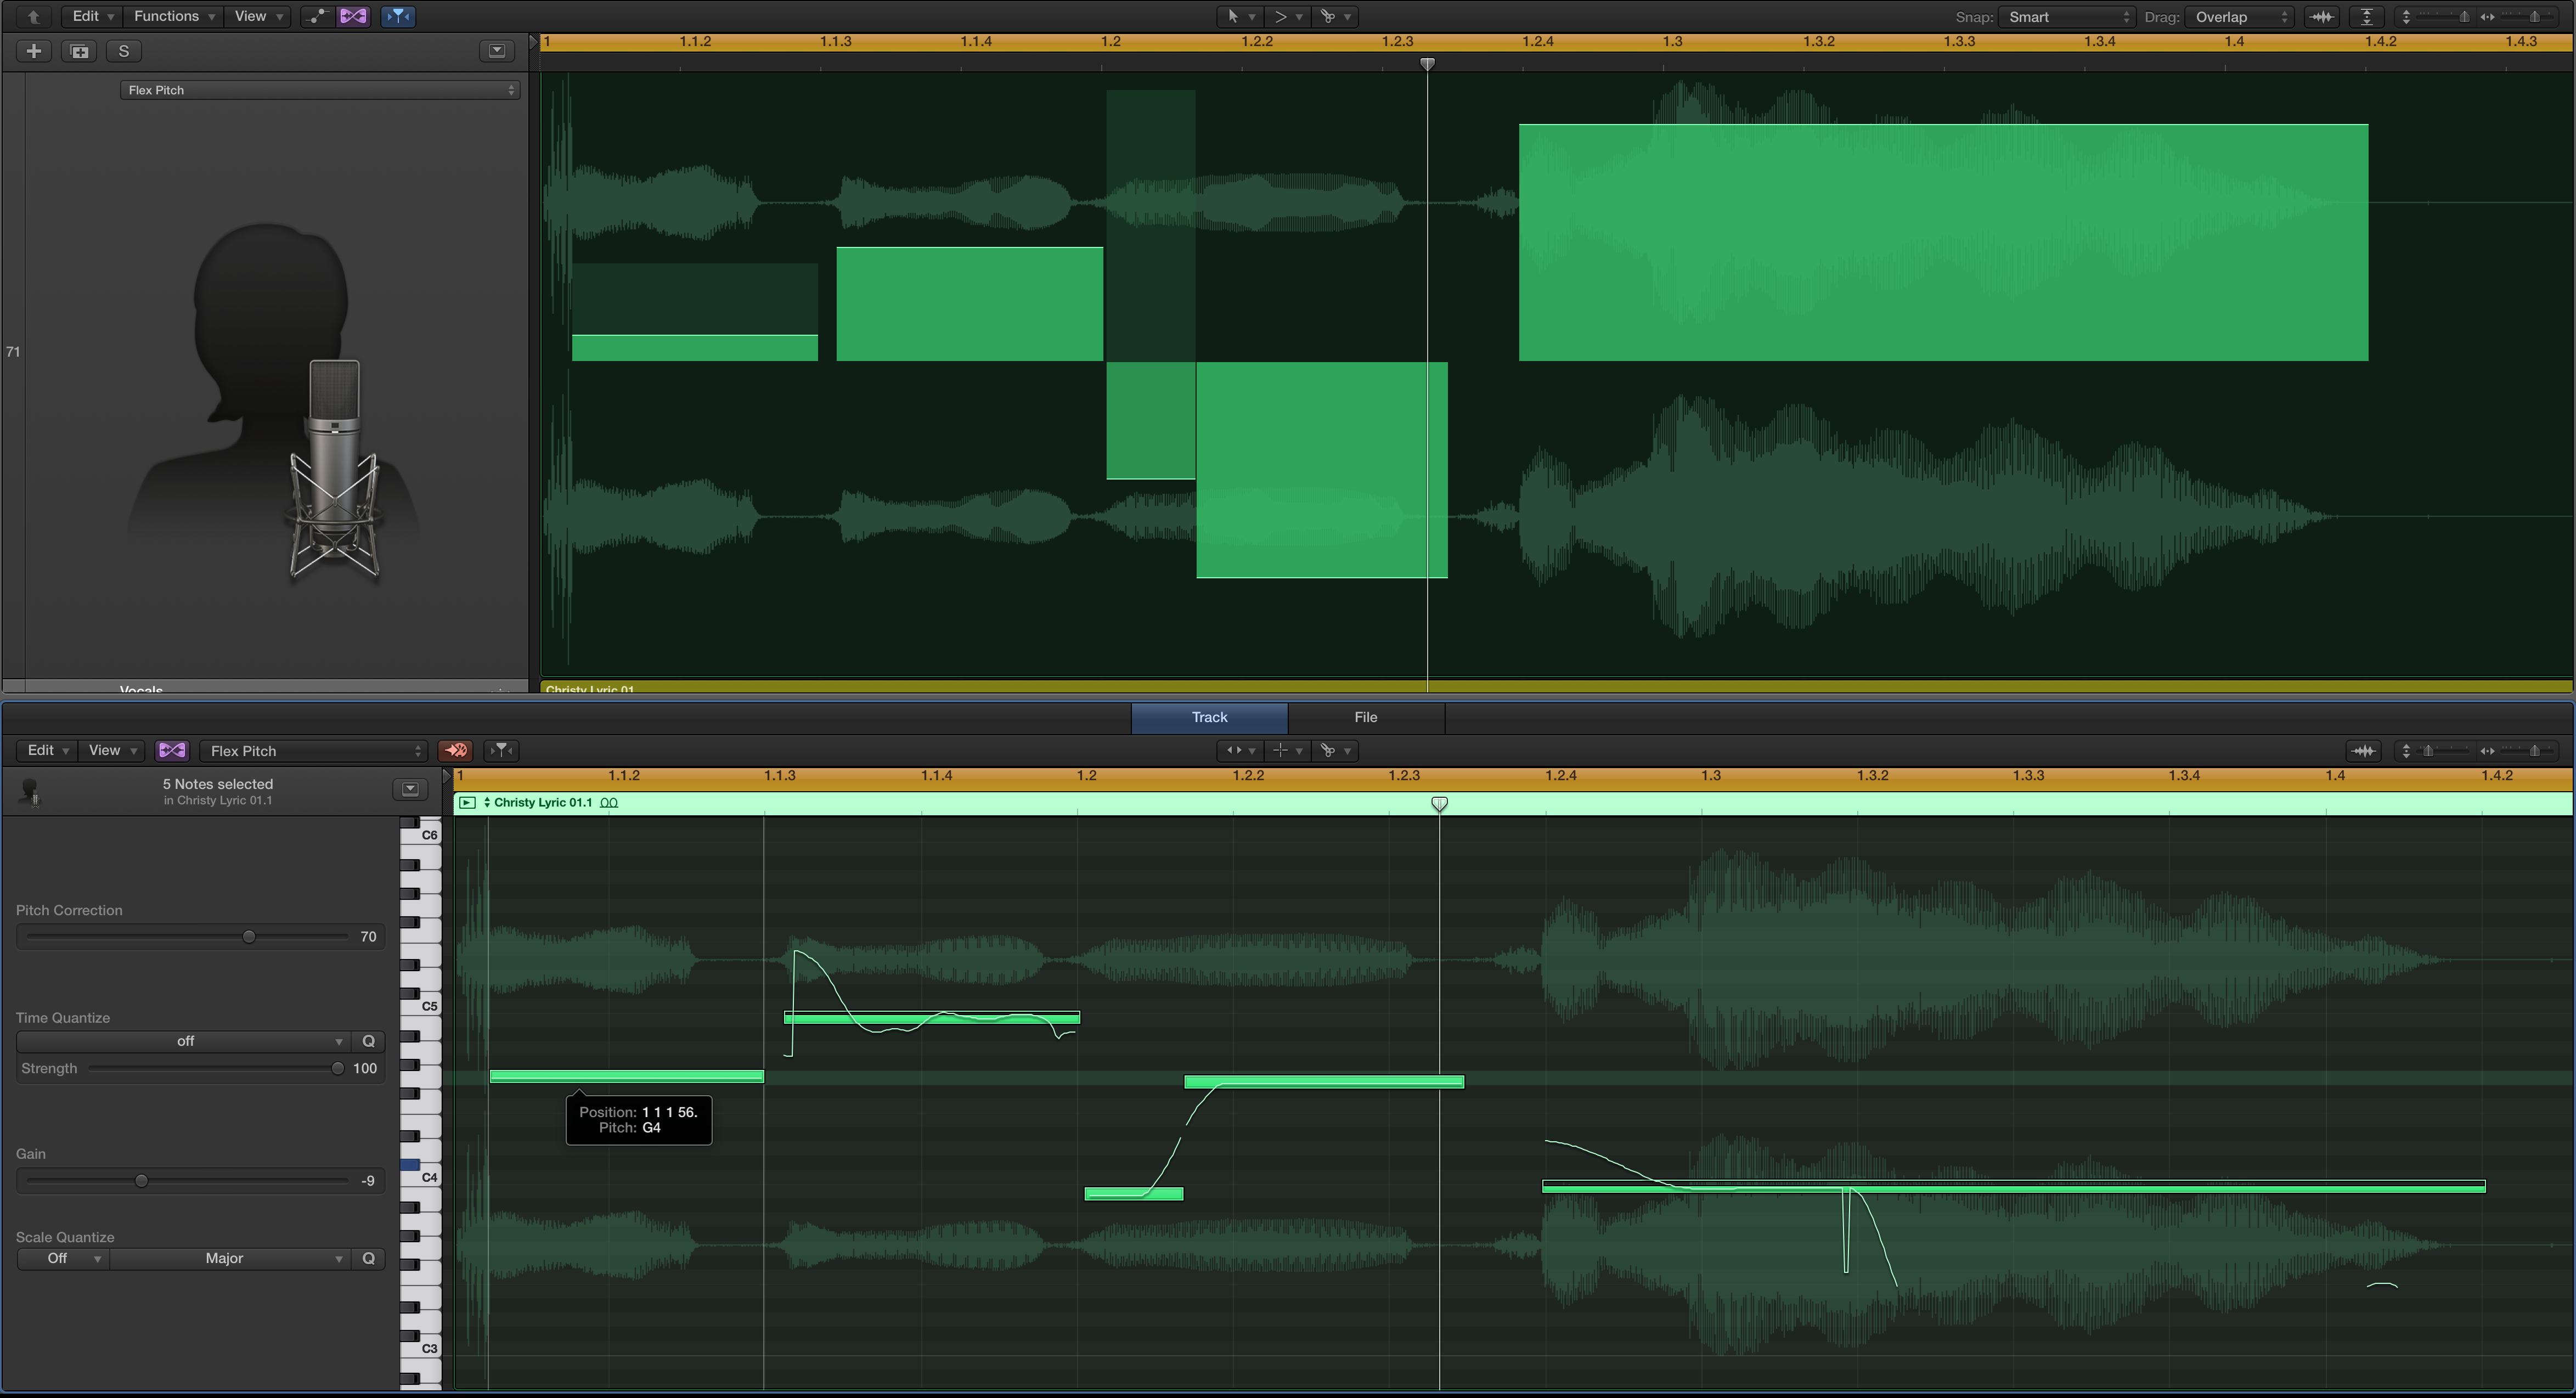Click the red MIDI output icon in the editor toolbar

456,750
